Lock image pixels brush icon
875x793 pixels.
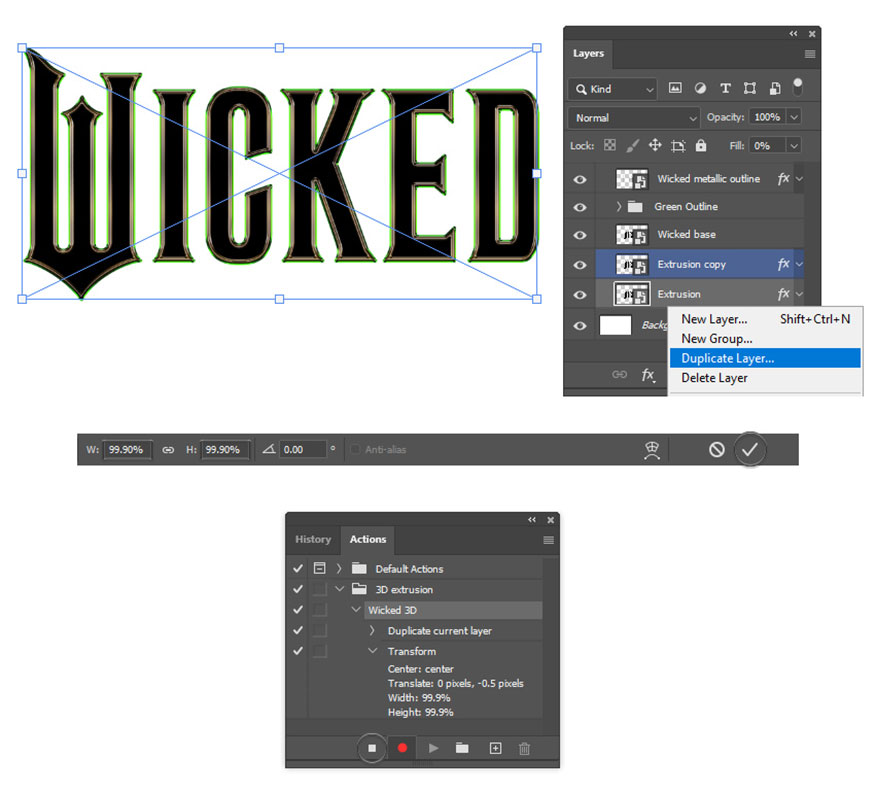tap(632, 146)
